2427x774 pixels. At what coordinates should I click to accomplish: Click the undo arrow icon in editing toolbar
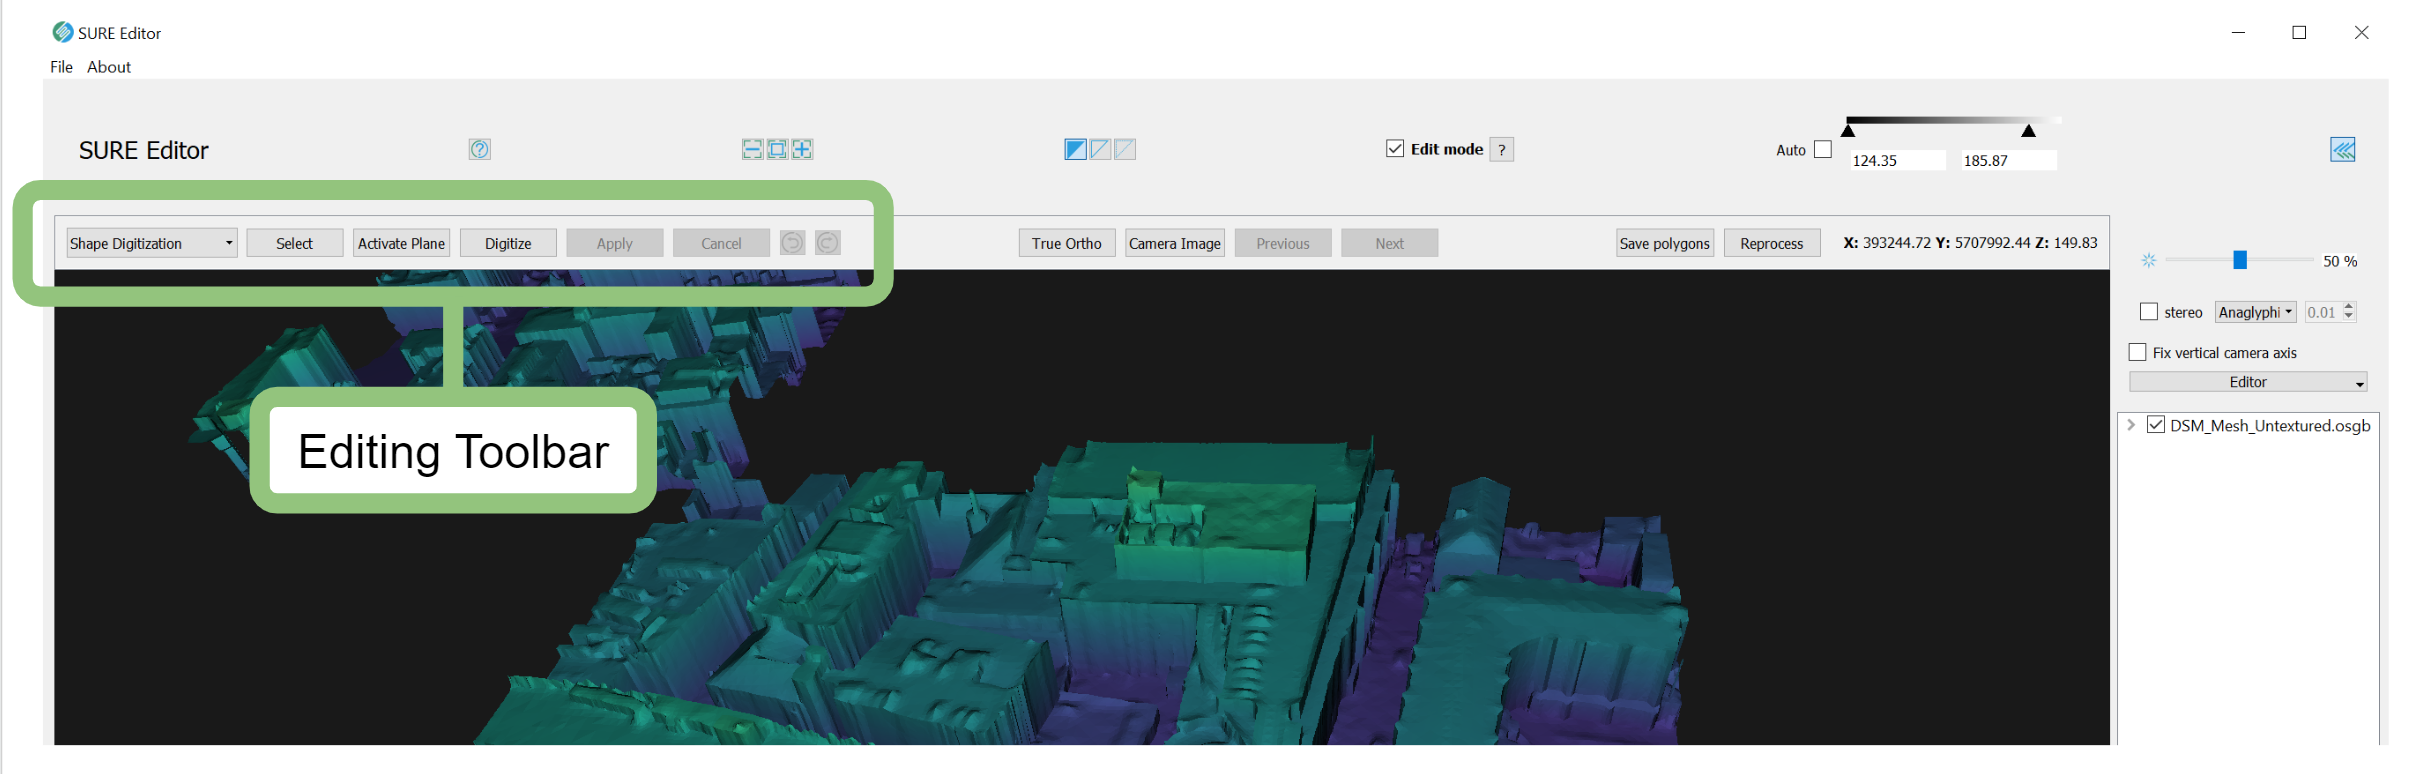pyautogui.click(x=792, y=243)
